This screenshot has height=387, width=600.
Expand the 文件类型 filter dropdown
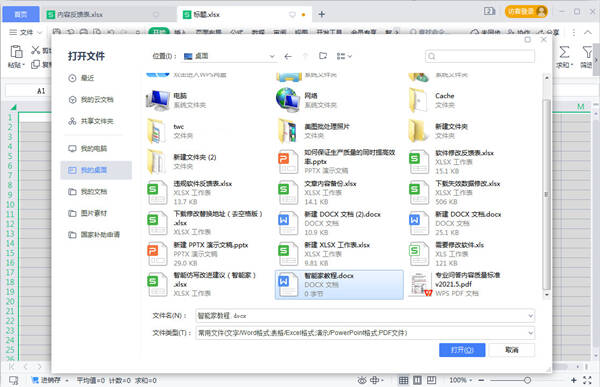[530, 333]
